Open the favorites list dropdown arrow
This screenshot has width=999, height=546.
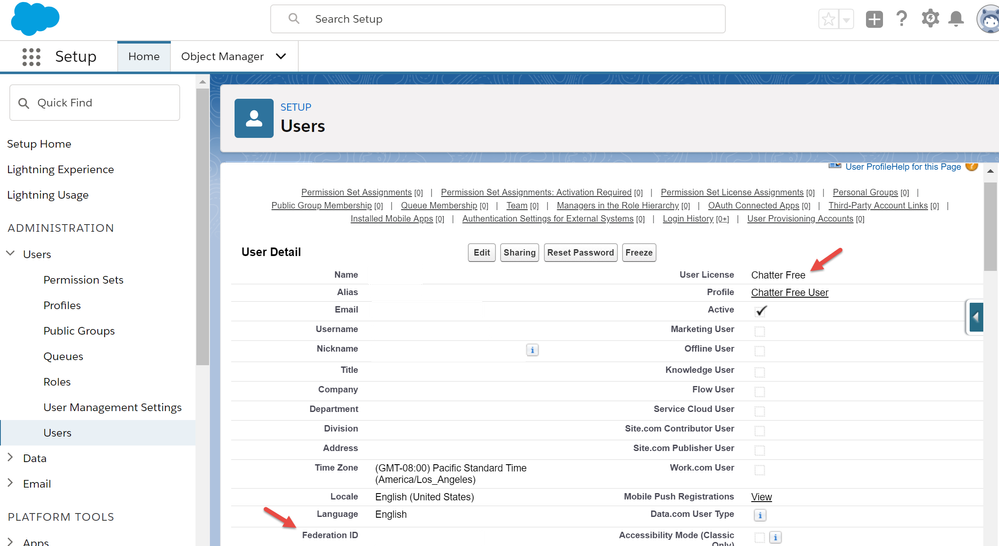point(846,19)
